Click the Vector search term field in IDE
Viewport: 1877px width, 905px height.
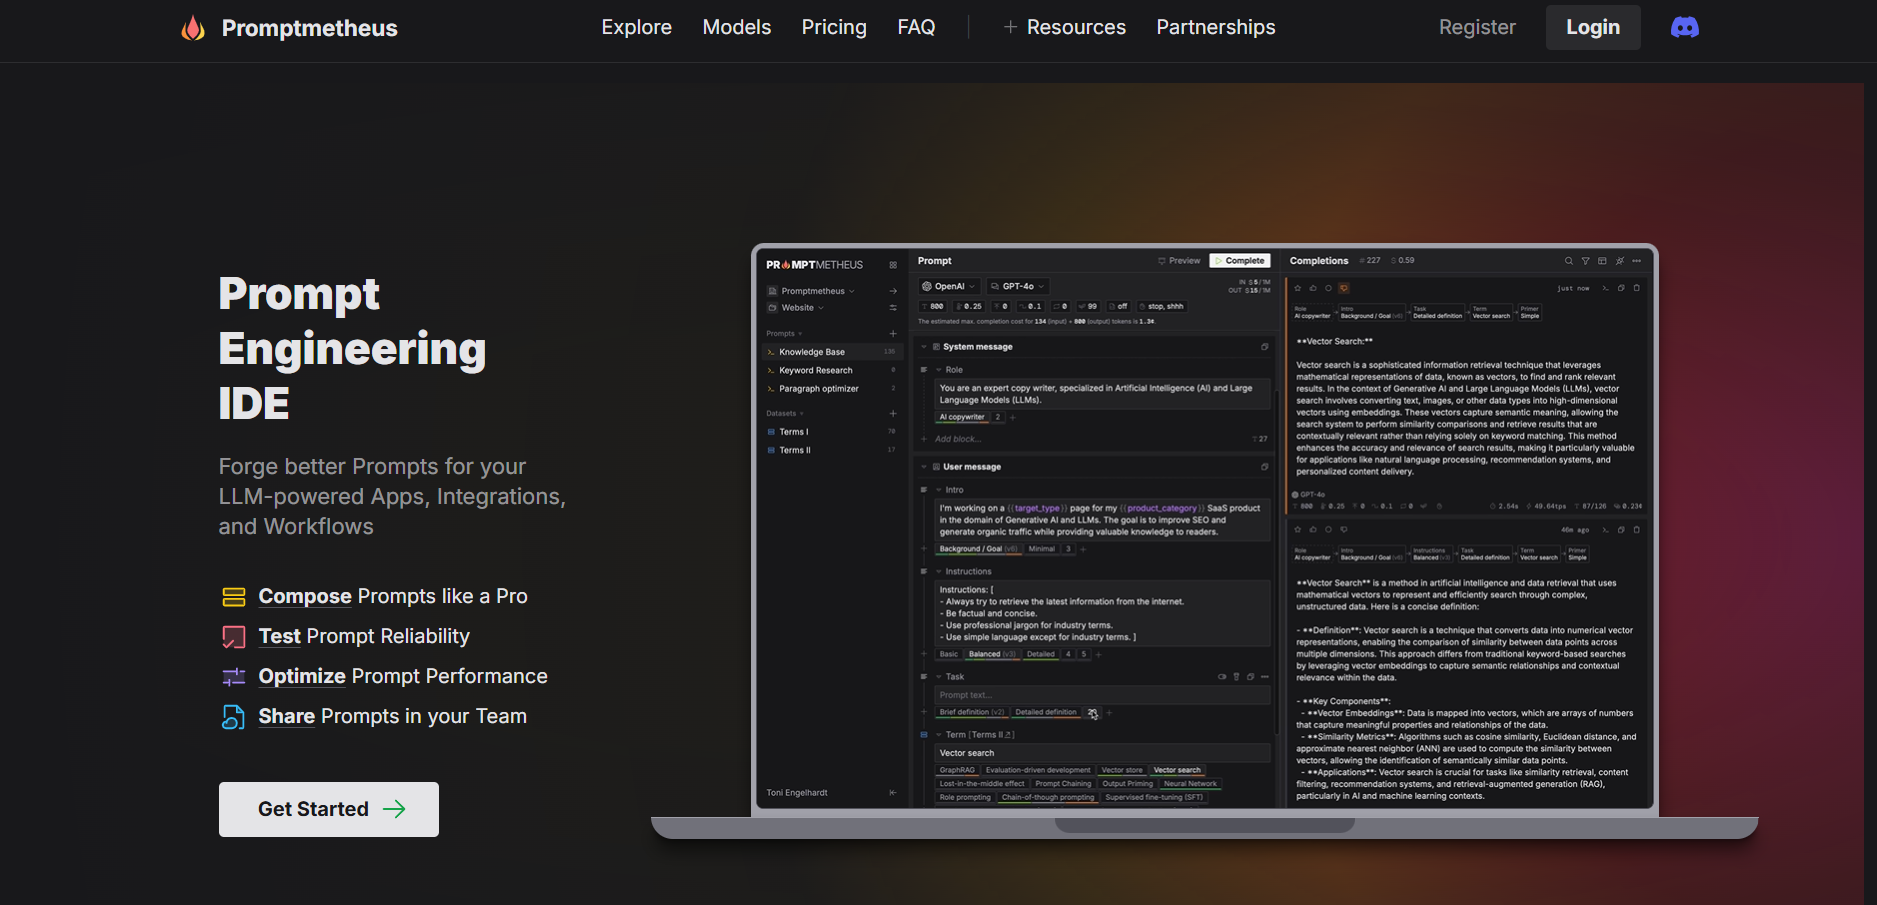pyautogui.click(x=1103, y=753)
